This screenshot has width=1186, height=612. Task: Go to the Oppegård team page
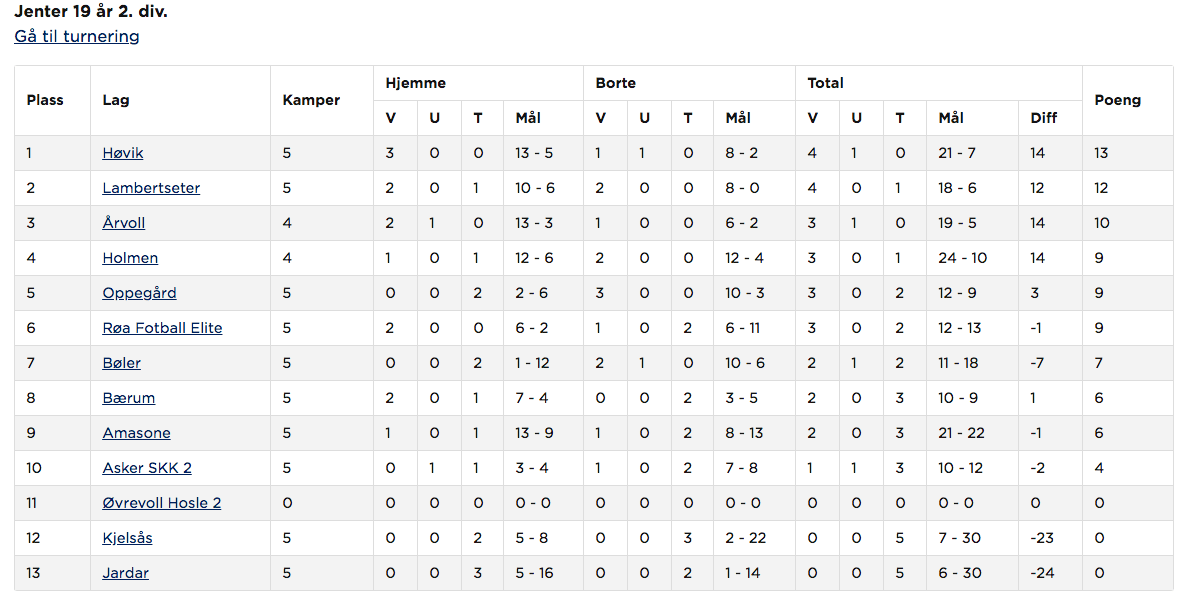[139, 293]
